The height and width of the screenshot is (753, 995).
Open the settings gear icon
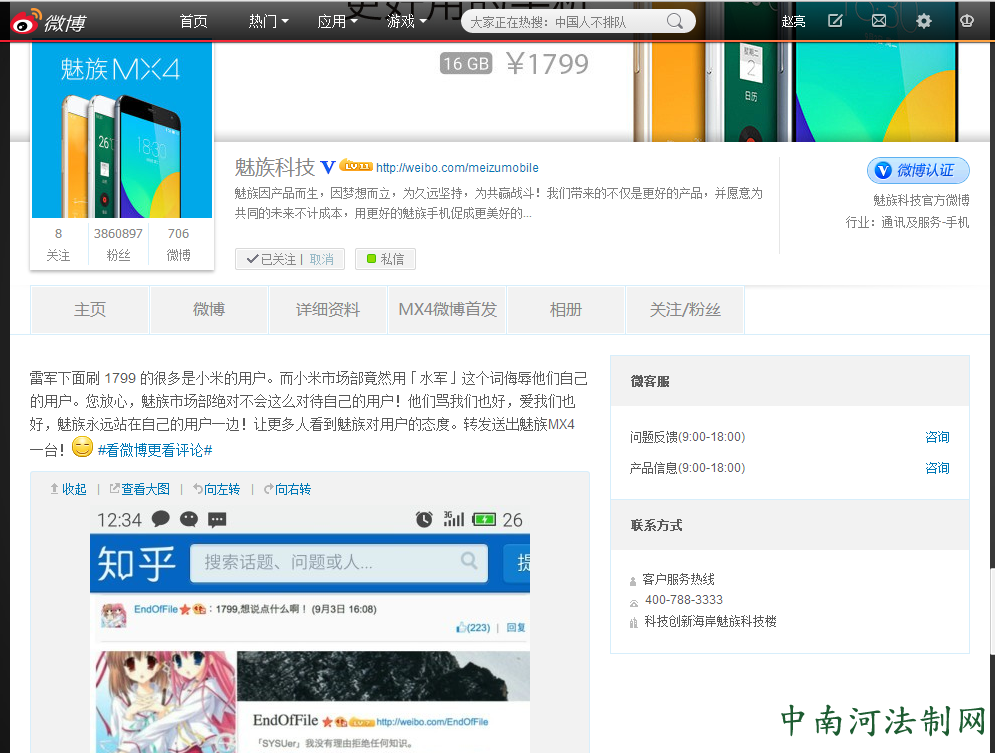coord(923,21)
